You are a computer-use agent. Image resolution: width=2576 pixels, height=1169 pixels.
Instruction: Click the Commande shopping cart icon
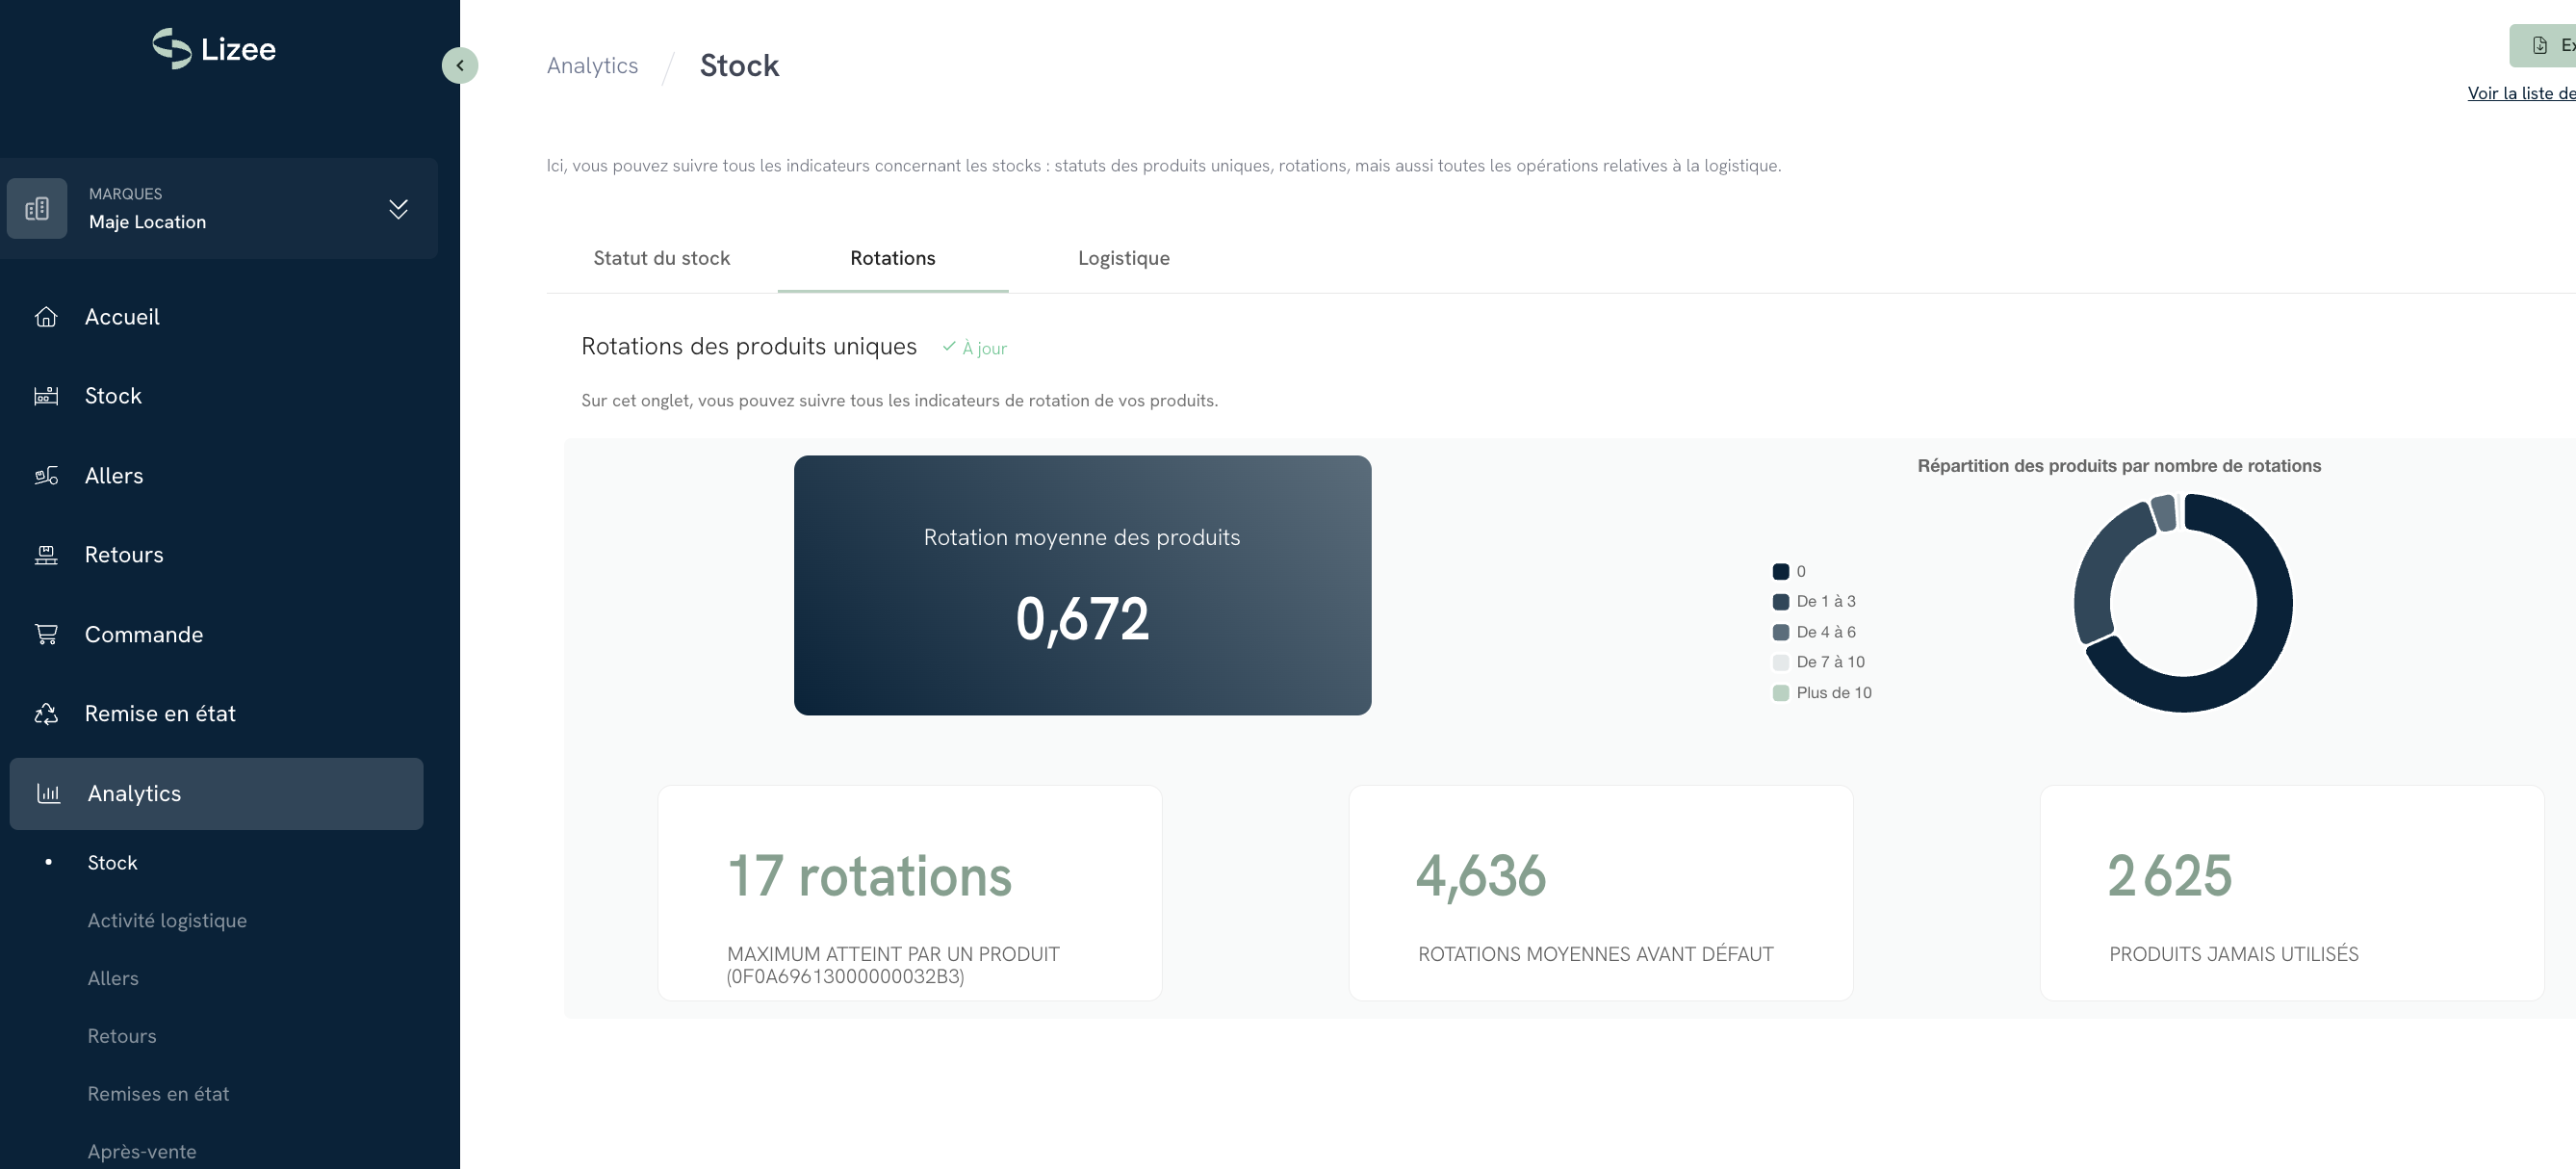pos(46,634)
